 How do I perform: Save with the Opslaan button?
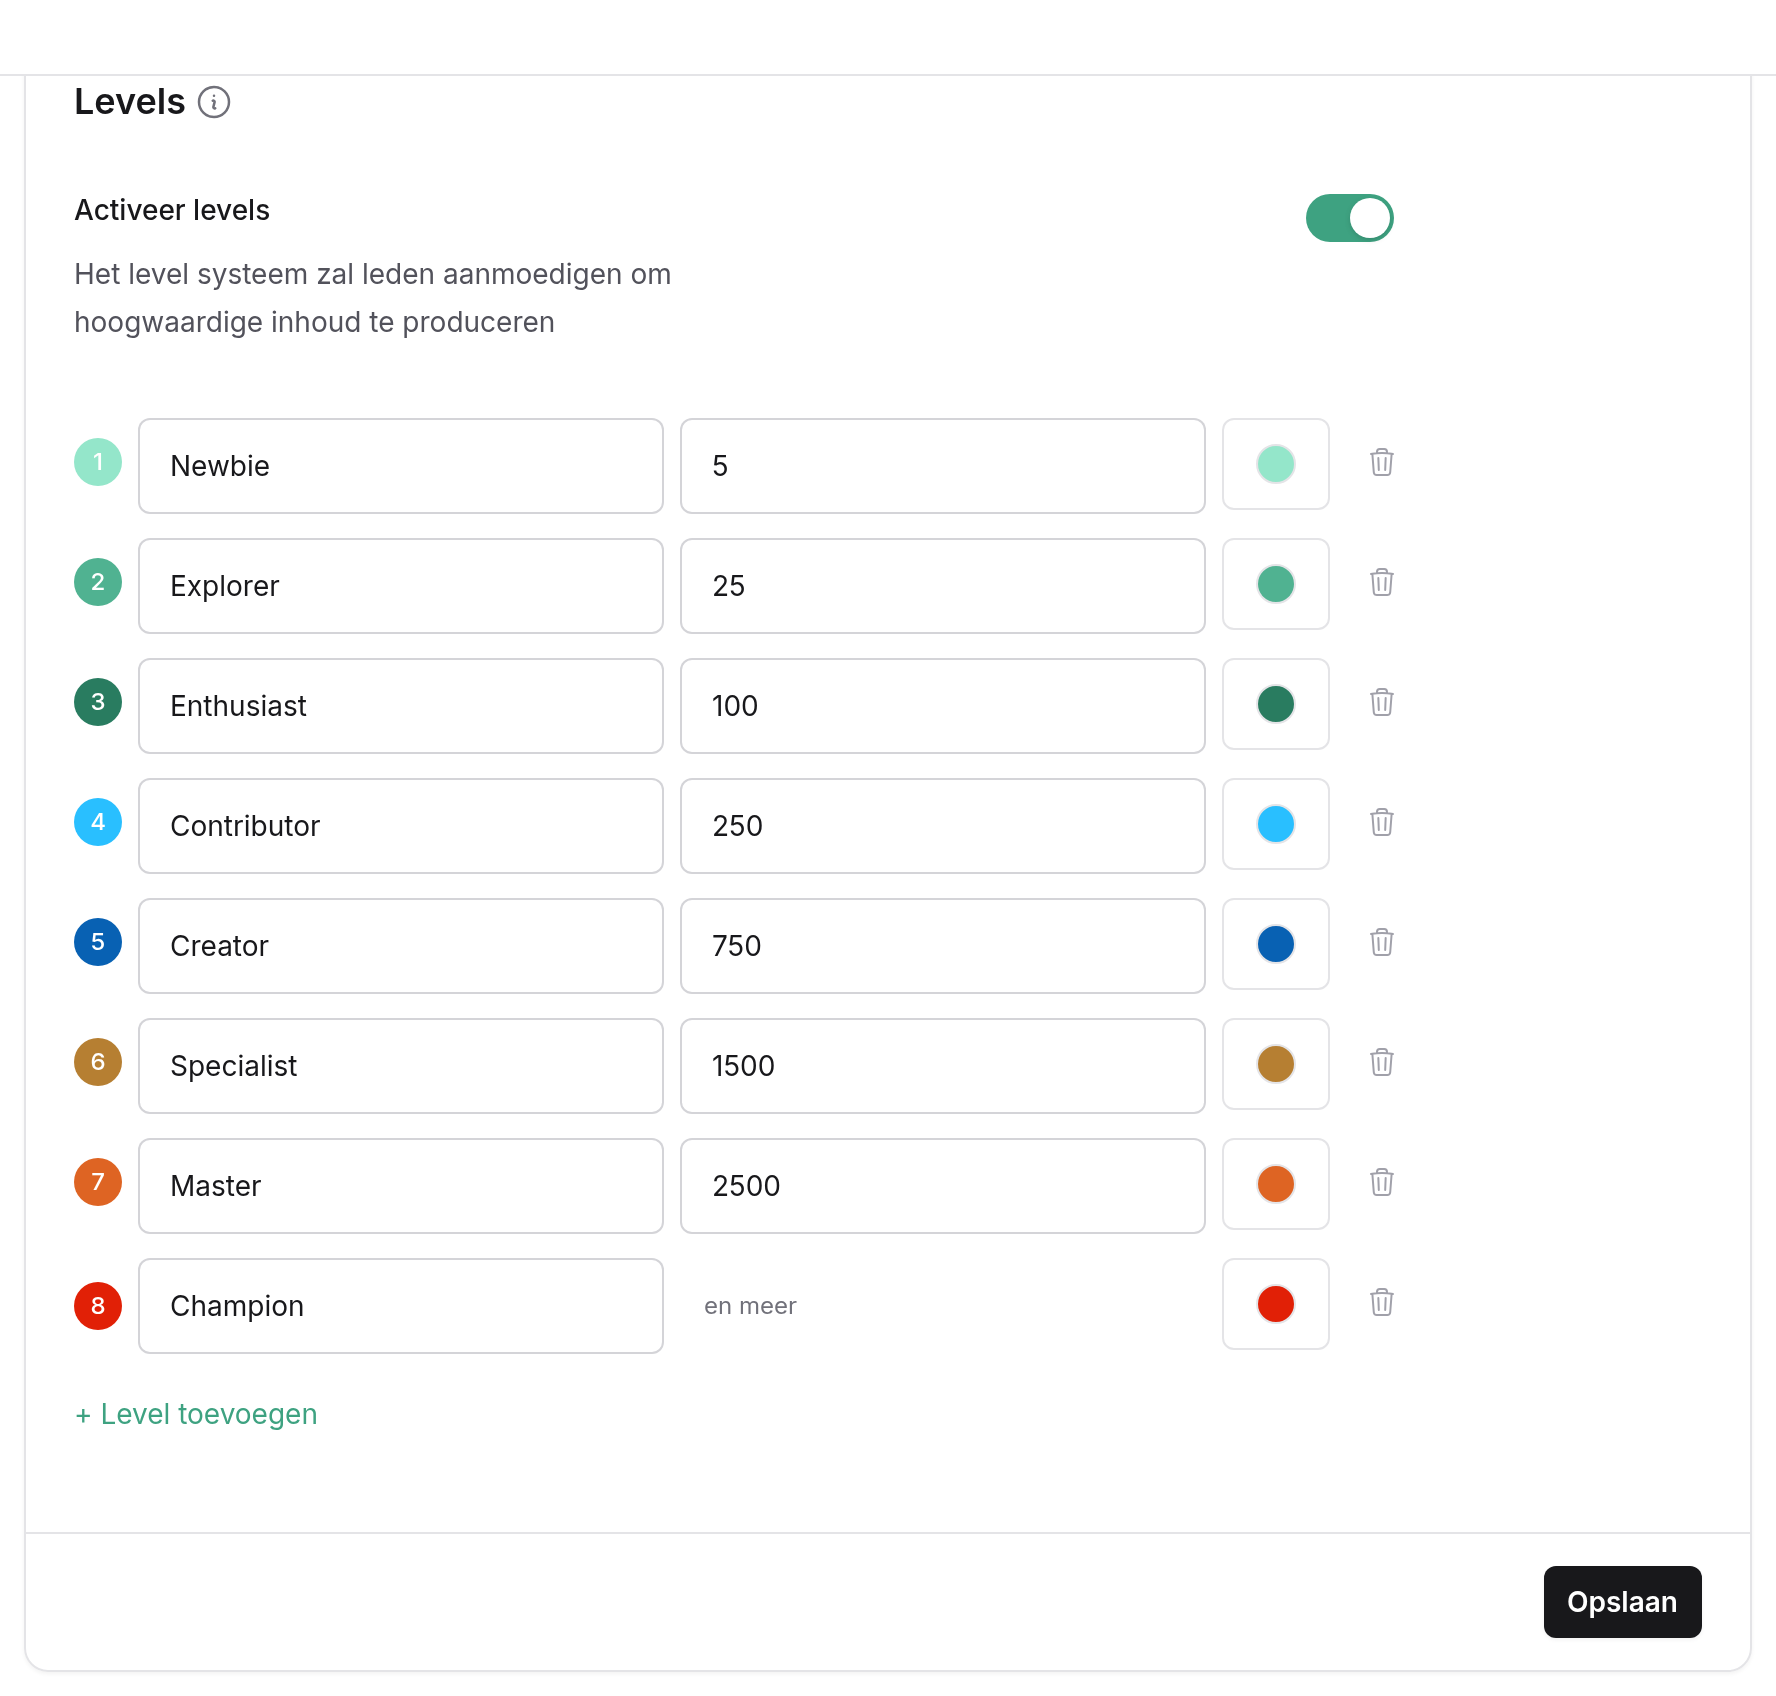[1622, 1602]
